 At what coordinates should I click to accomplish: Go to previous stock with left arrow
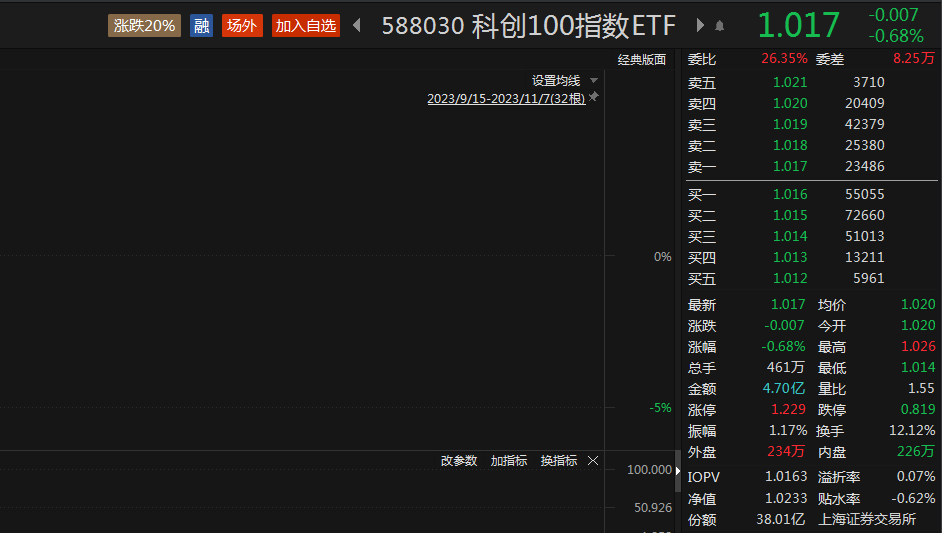pos(357,25)
